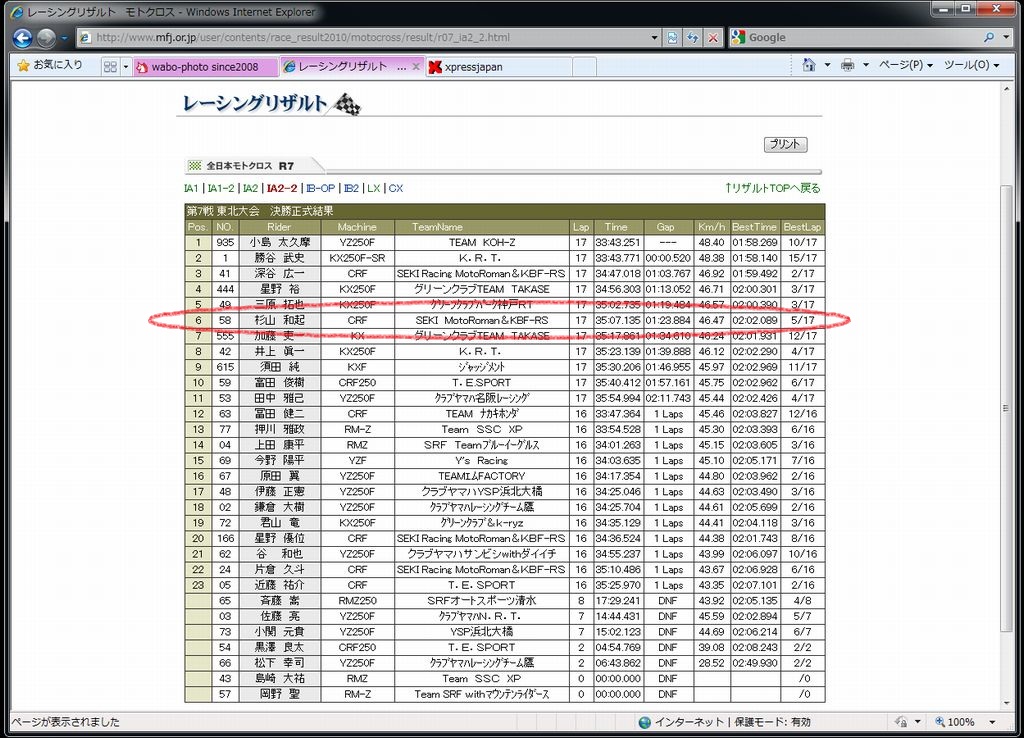Image resolution: width=1024 pixels, height=738 pixels.
Task: Click the compatibility view icon in address bar
Action: tap(672, 37)
